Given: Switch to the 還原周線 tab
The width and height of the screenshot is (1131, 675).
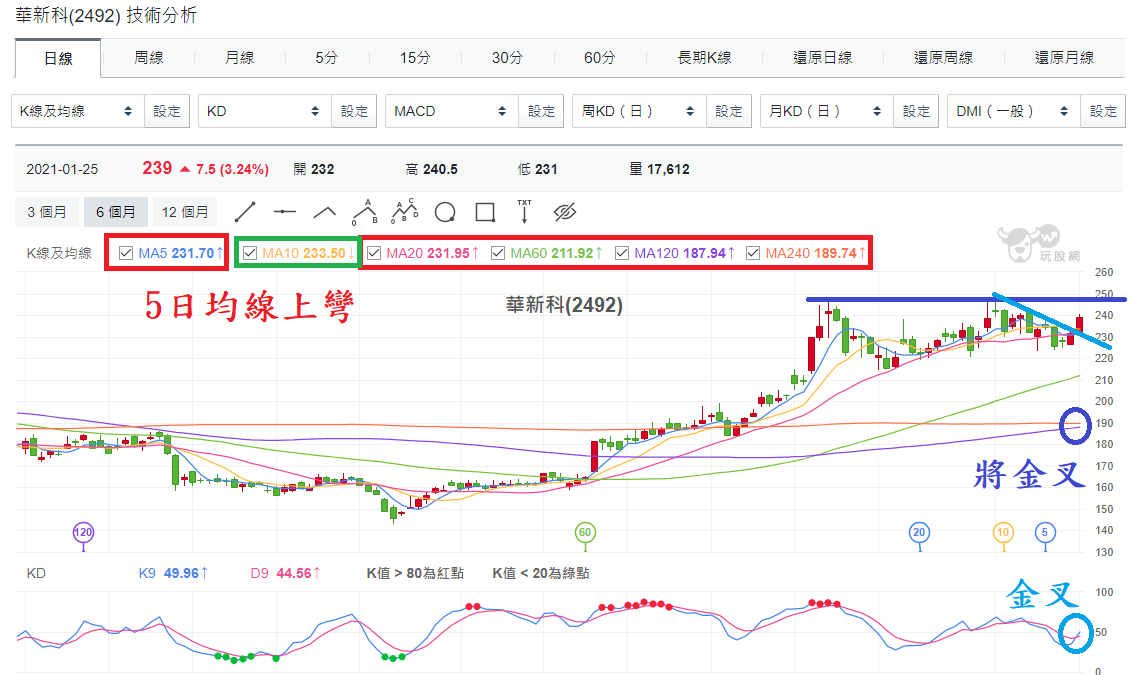Looking at the screenshot, I should pos(943,58).
